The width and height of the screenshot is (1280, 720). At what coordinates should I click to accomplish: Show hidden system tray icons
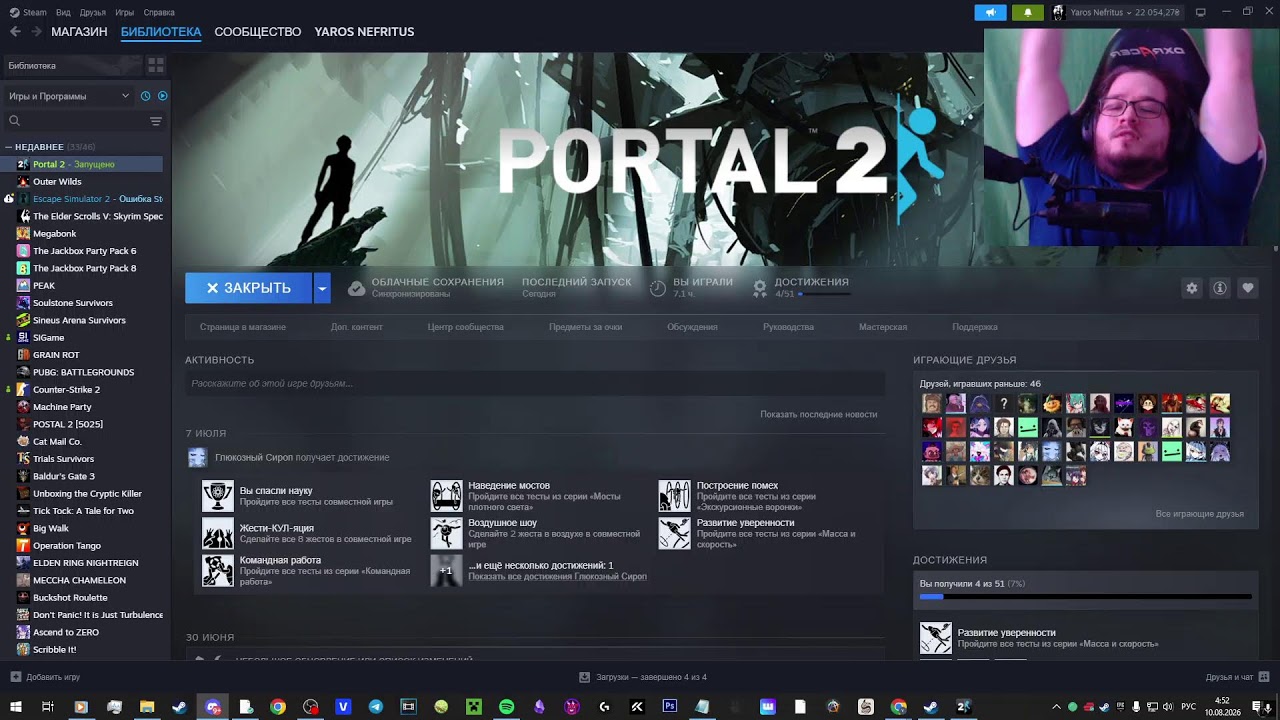pyautogui.click(x=1056, y=707)
